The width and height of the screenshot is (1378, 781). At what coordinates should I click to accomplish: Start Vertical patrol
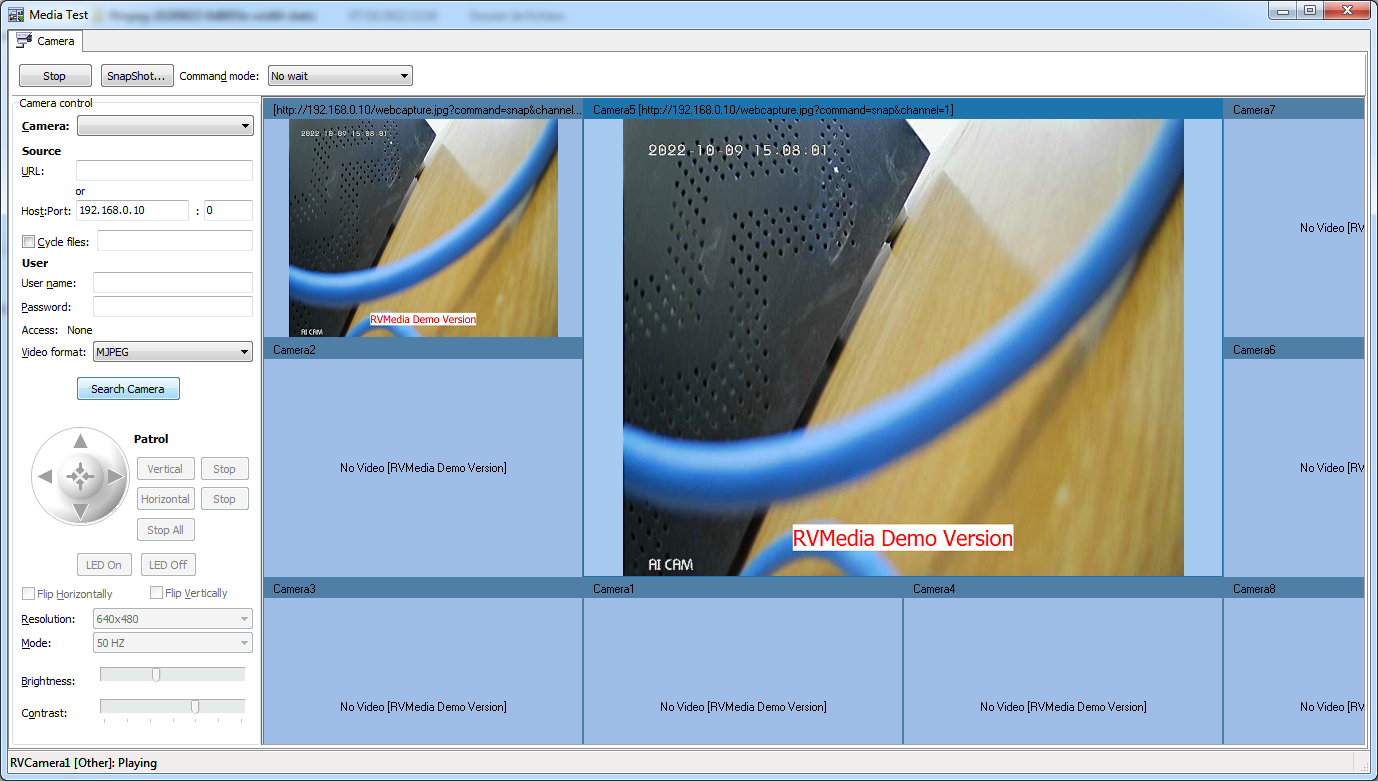tap(165, 469)
